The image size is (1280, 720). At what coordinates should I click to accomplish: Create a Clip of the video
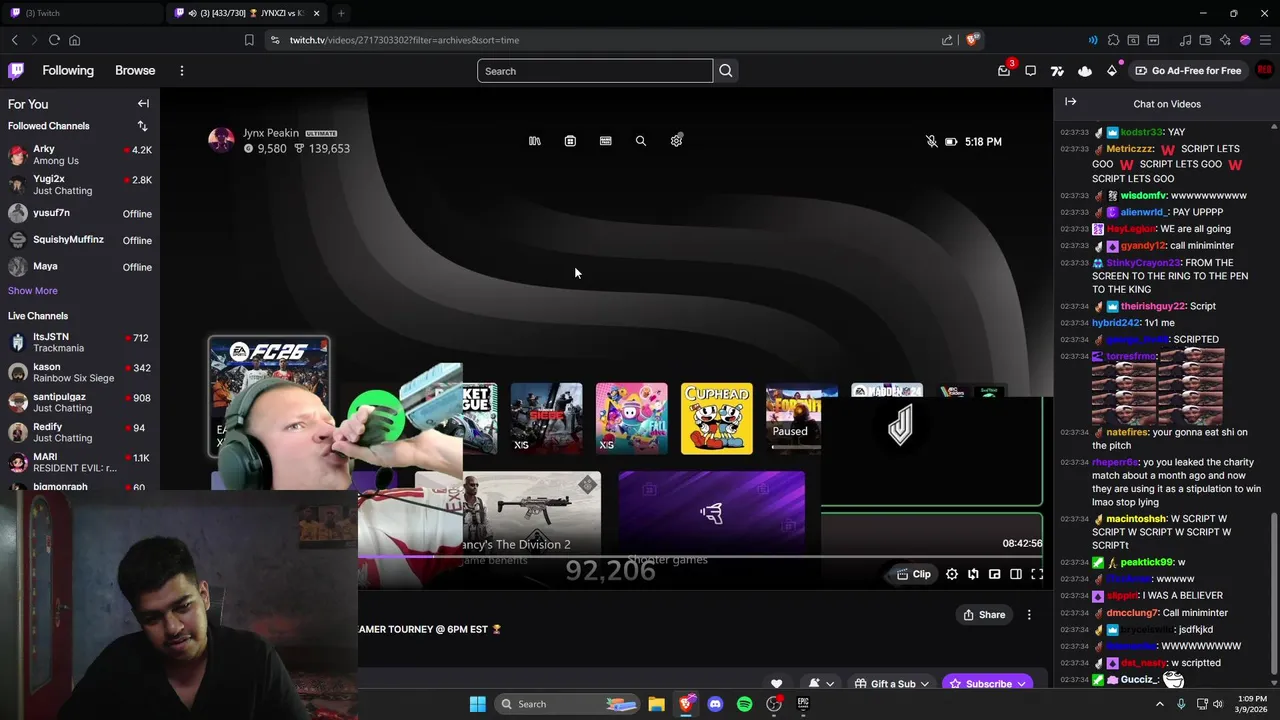tap(914, 574)
